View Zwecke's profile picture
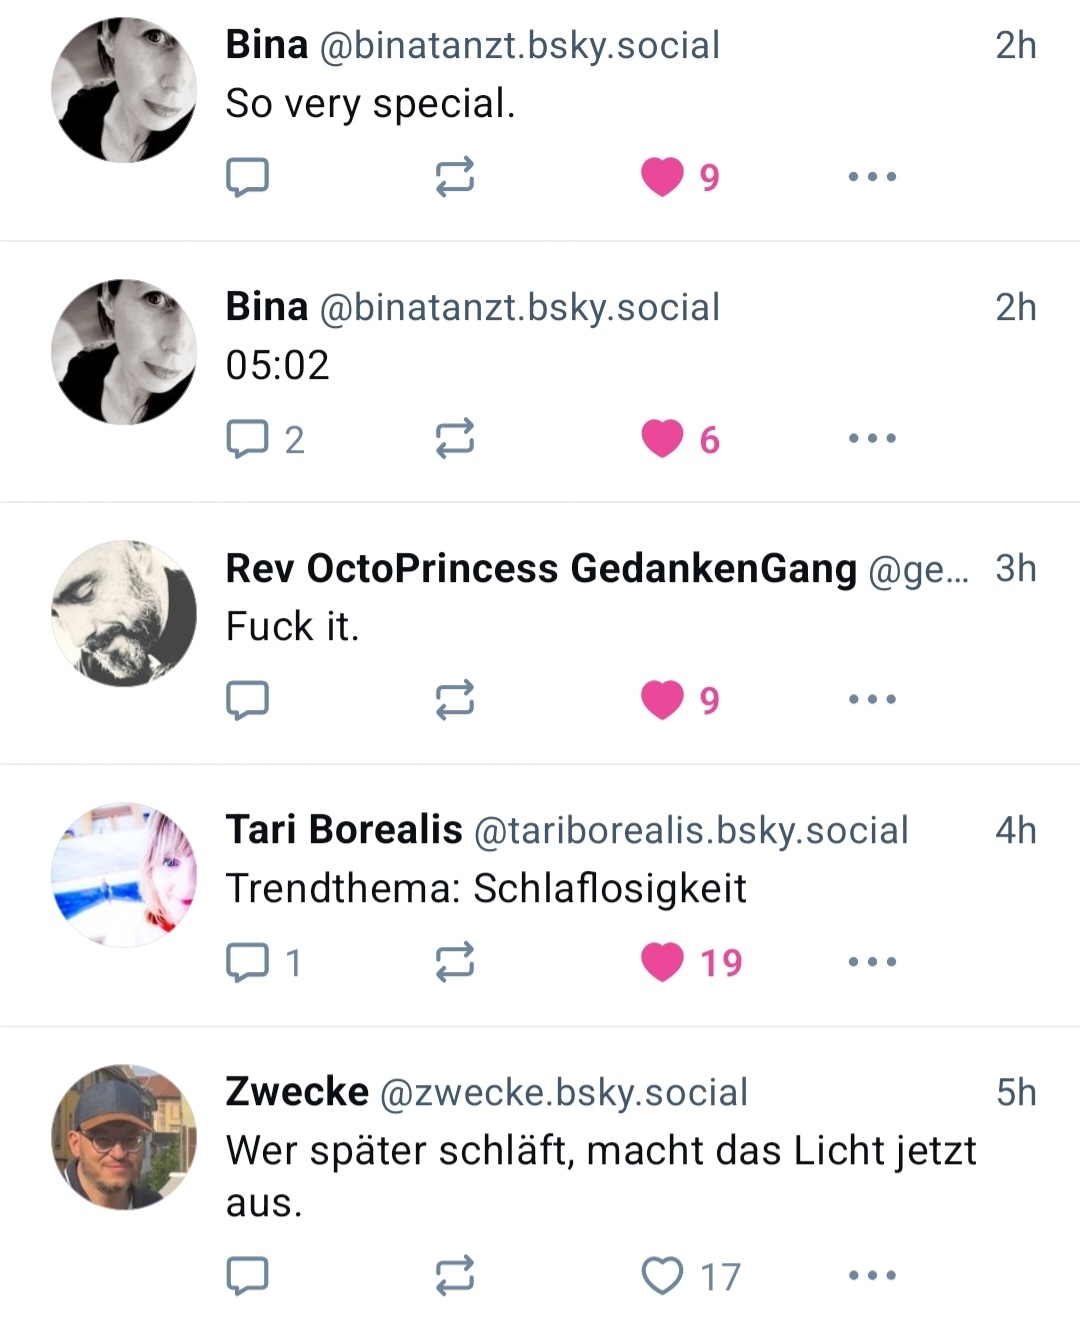 [124, 1137]
